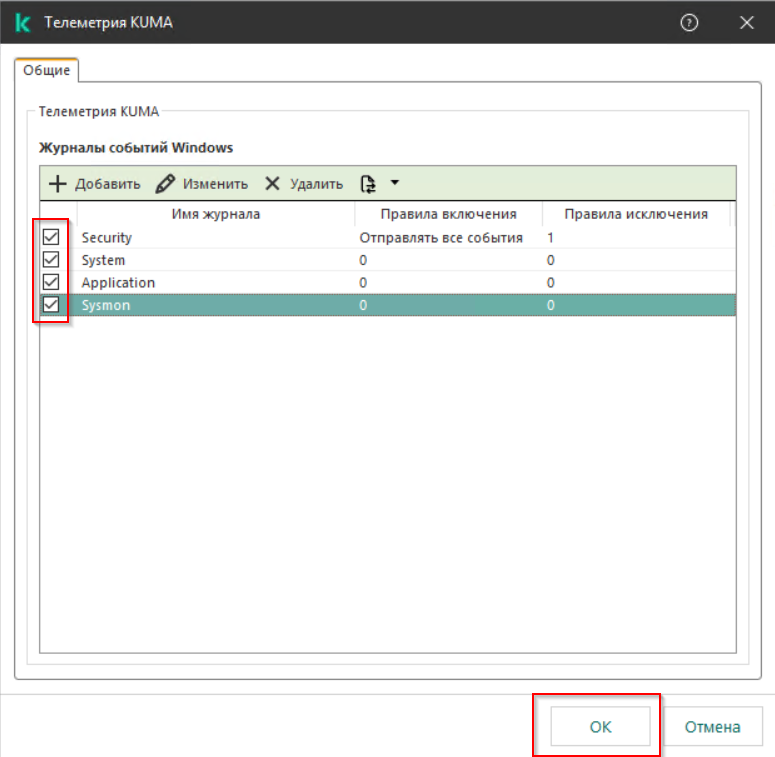Disable the Application journal checkbox
The width and height of the screenshot is (775, 757).
tap(51, 282)
